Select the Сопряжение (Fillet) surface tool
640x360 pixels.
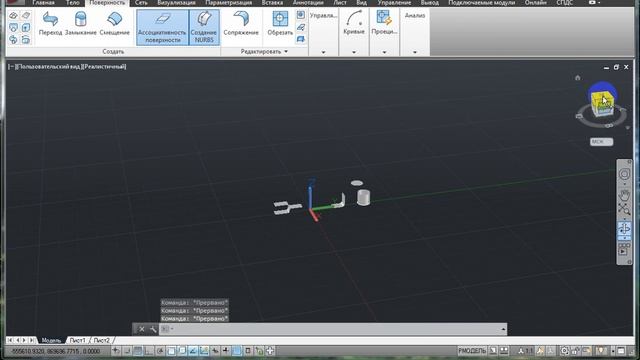[241, 23]
